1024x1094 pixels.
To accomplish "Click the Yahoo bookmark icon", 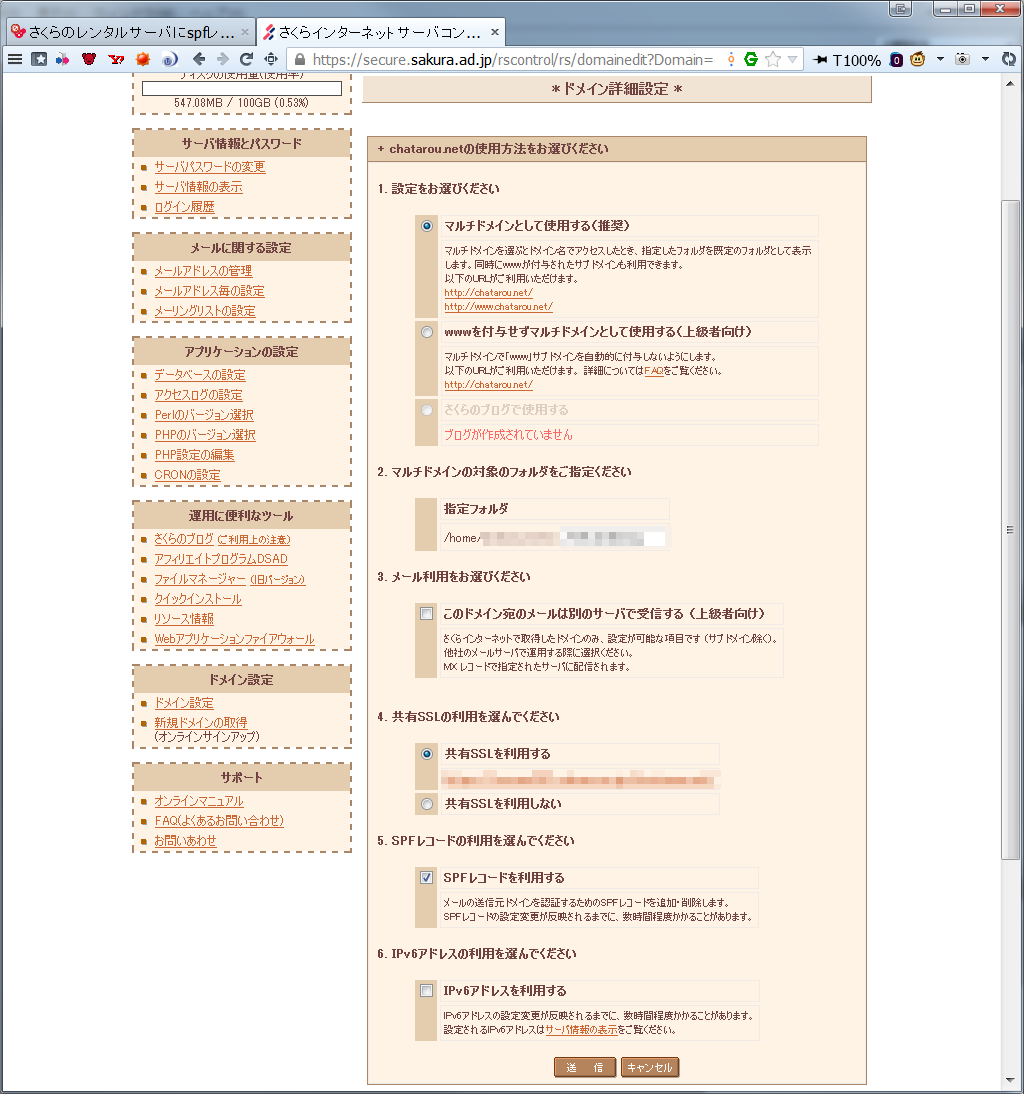I will [116, 59].
